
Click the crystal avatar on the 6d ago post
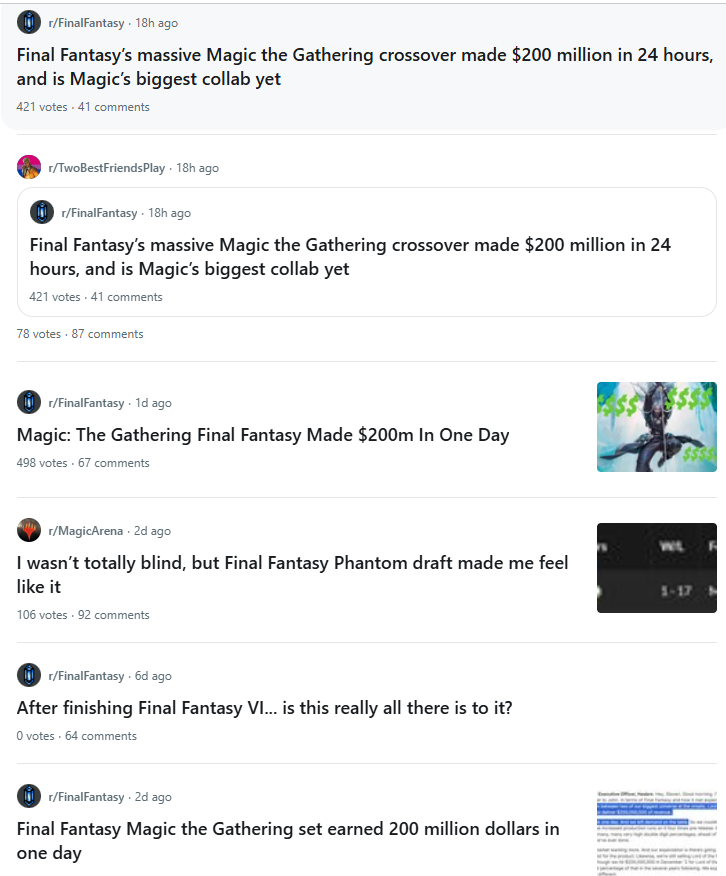(x=29, y=675)
